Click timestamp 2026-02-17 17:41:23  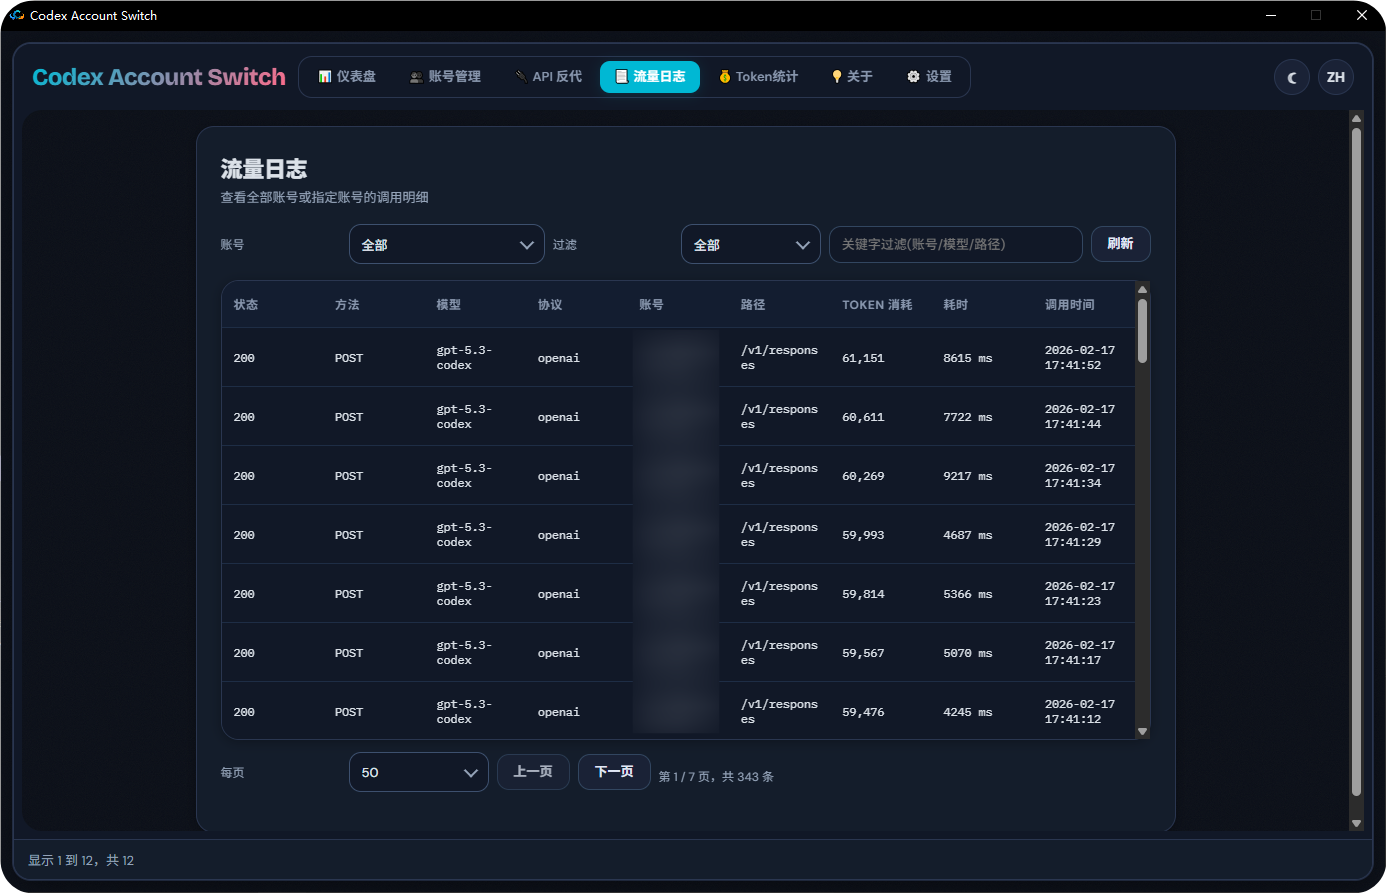click(x=1080, y=594)
